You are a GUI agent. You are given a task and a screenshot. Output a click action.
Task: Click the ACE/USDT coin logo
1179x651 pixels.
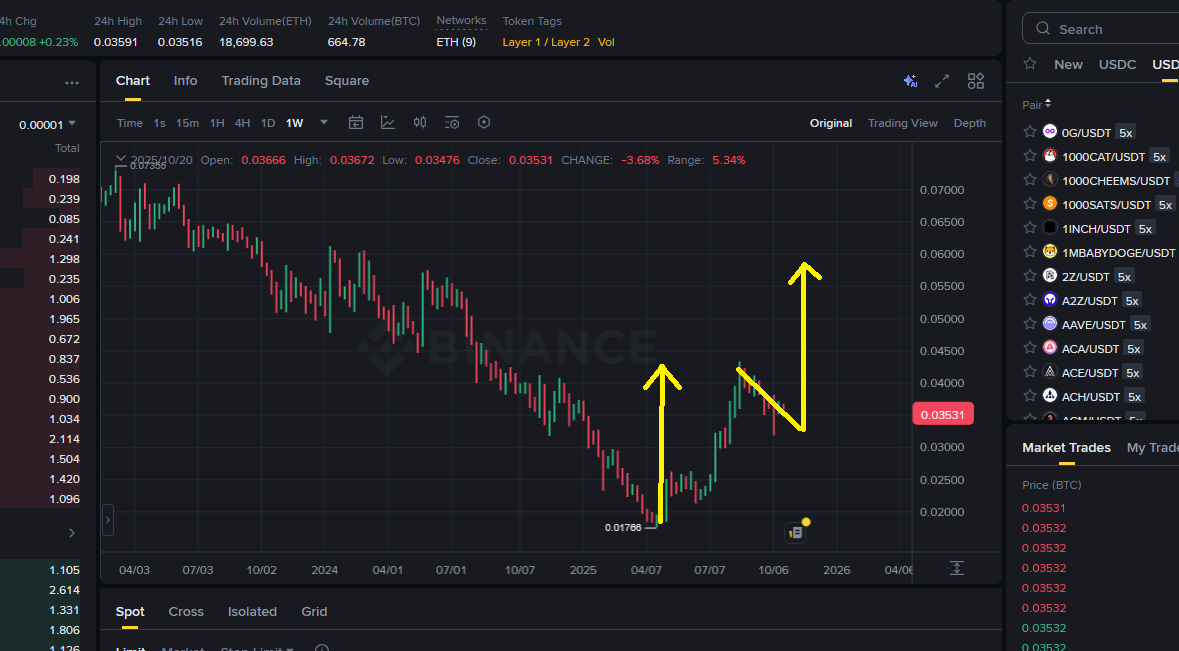tap(1050, 372)
